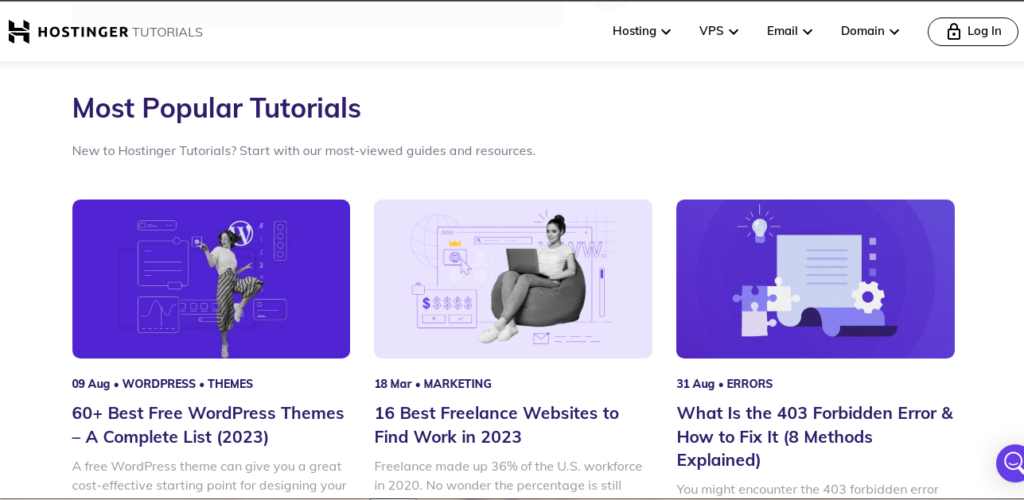Select the ERRORS category tag
Screen dimensions: 1024x500
(749, 384)
